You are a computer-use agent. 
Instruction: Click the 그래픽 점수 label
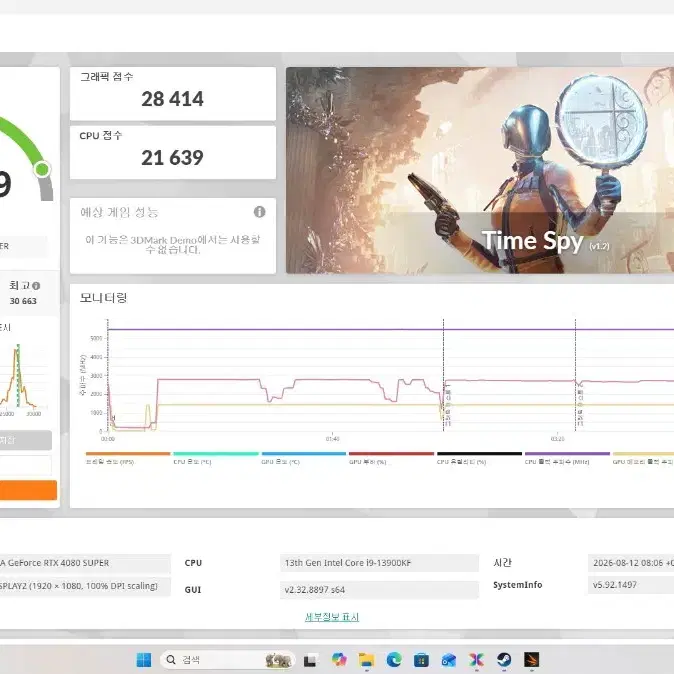click(x=107, y=77)
